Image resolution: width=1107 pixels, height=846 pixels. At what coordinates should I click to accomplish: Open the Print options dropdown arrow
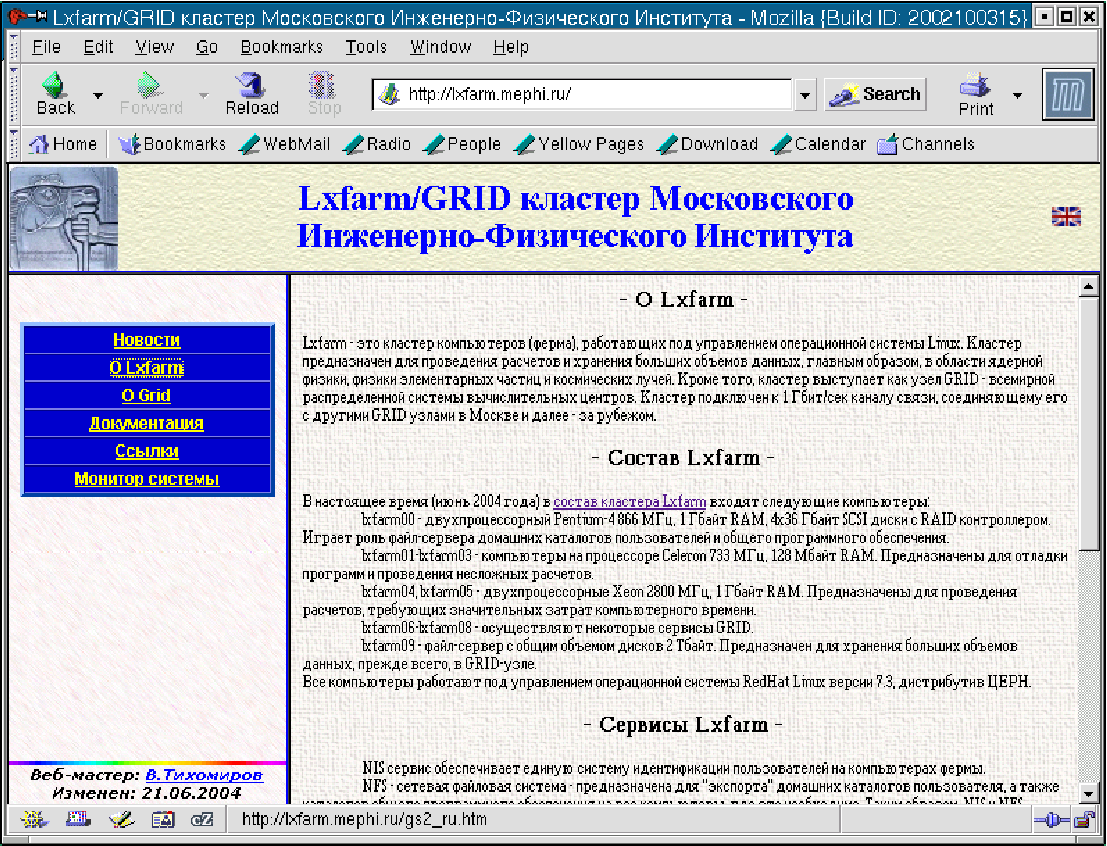(x=1017, y=95)
